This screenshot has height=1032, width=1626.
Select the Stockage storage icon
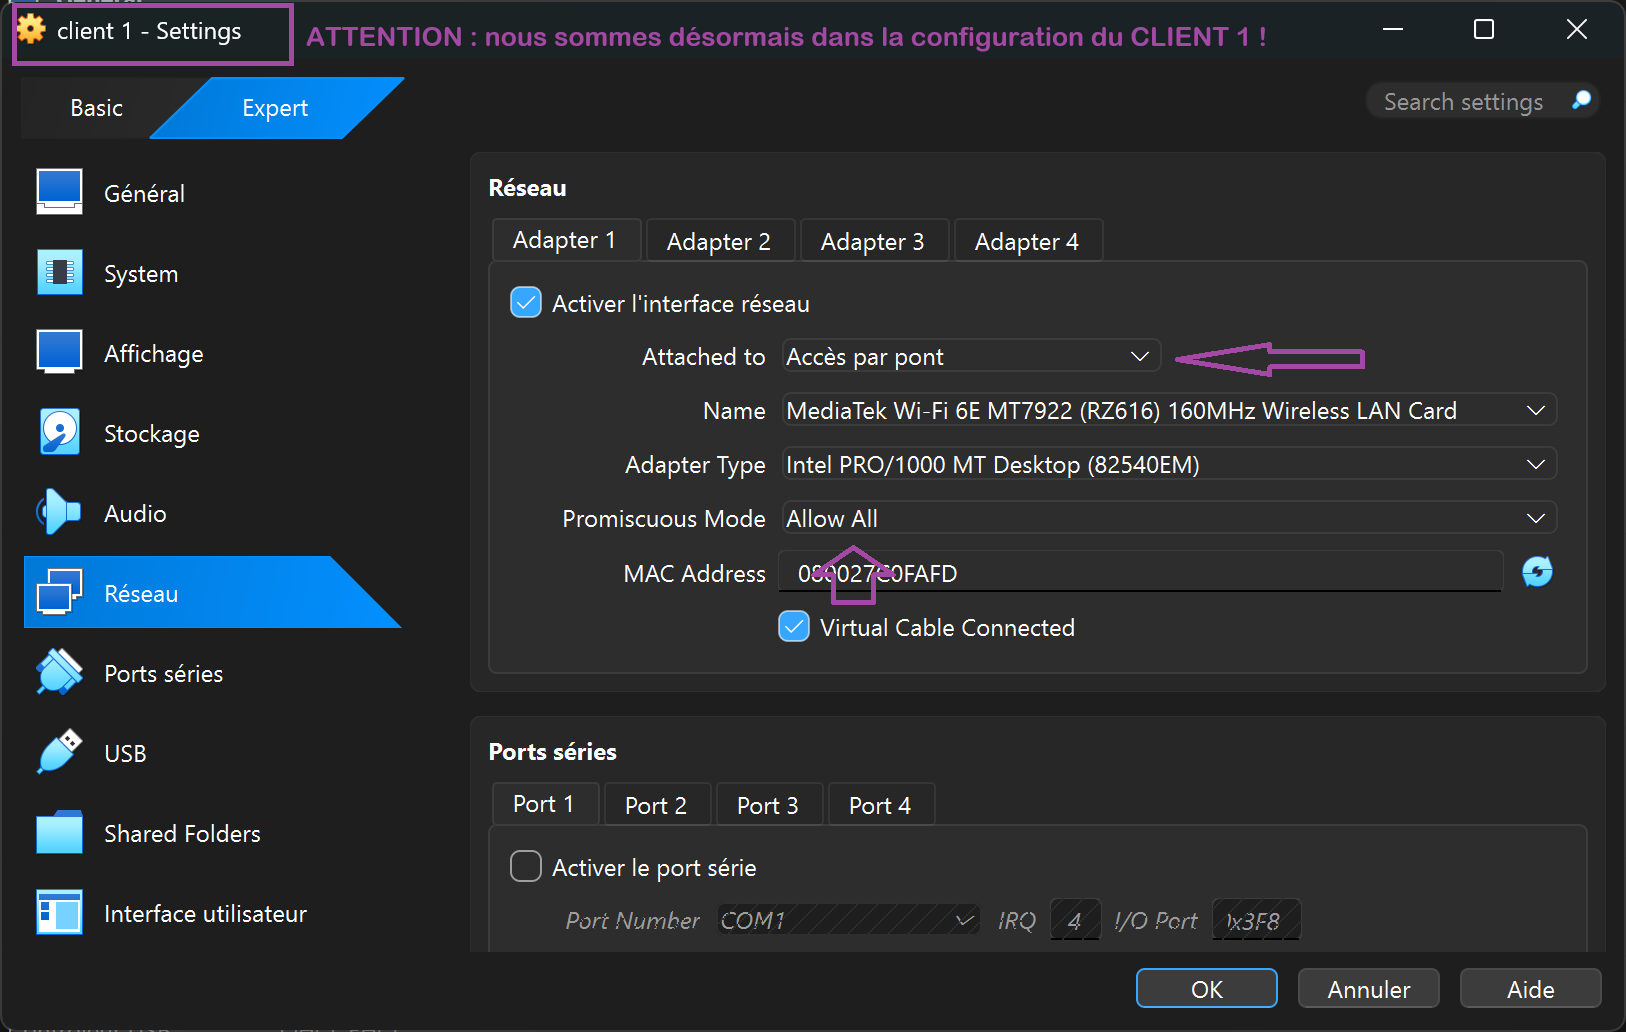point(60,432)
